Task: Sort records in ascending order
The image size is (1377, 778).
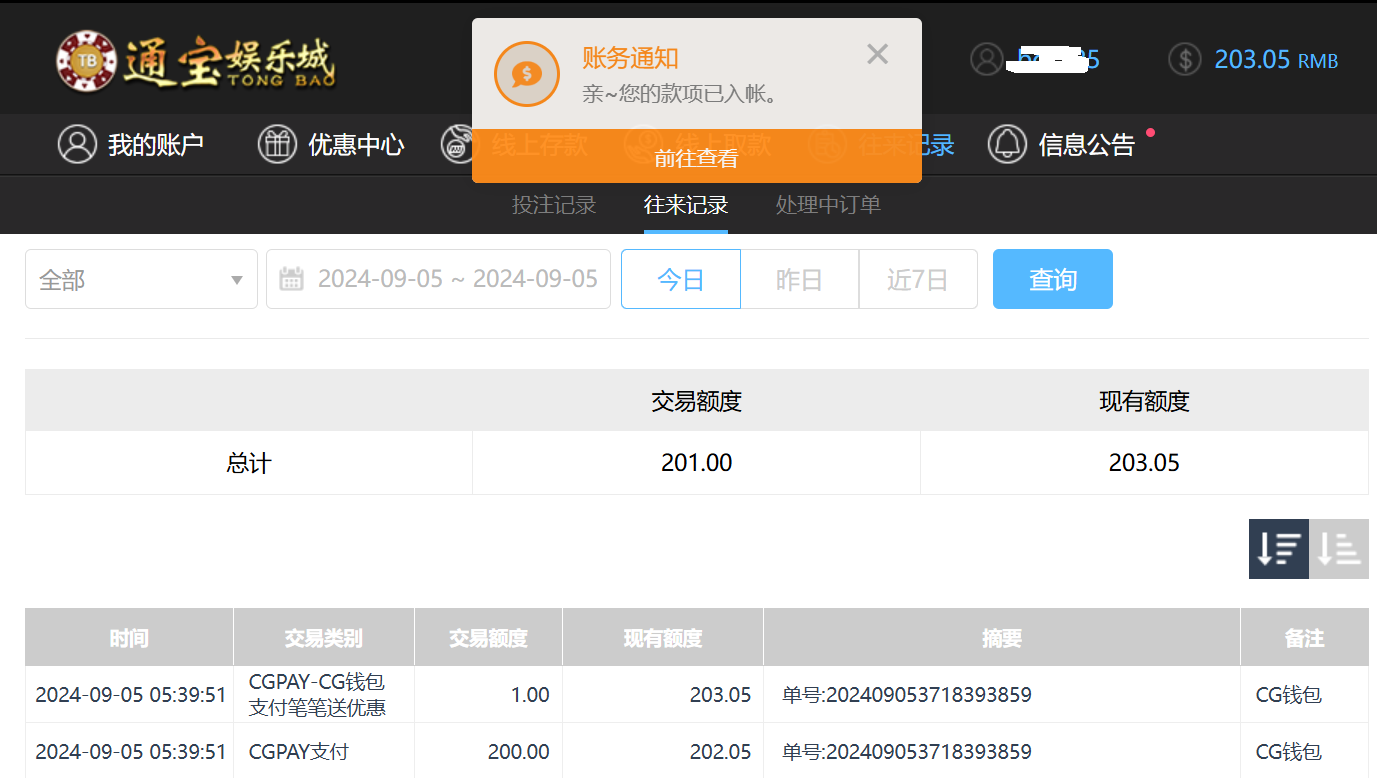Action: point(1338,548)
